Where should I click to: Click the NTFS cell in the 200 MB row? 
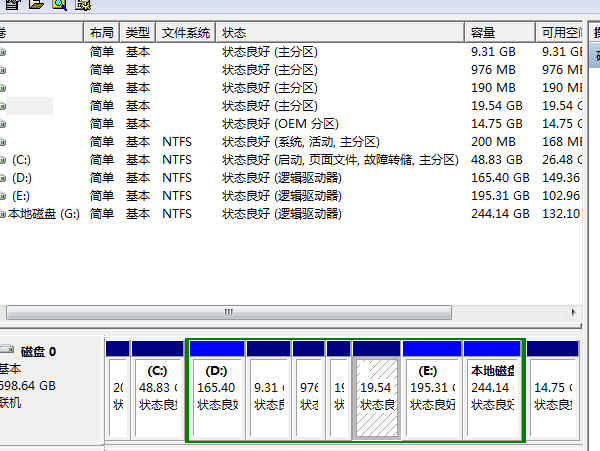(177, 142)
